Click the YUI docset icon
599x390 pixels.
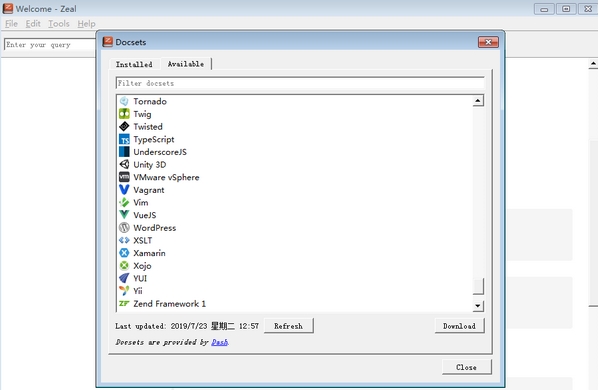point(124,278)
